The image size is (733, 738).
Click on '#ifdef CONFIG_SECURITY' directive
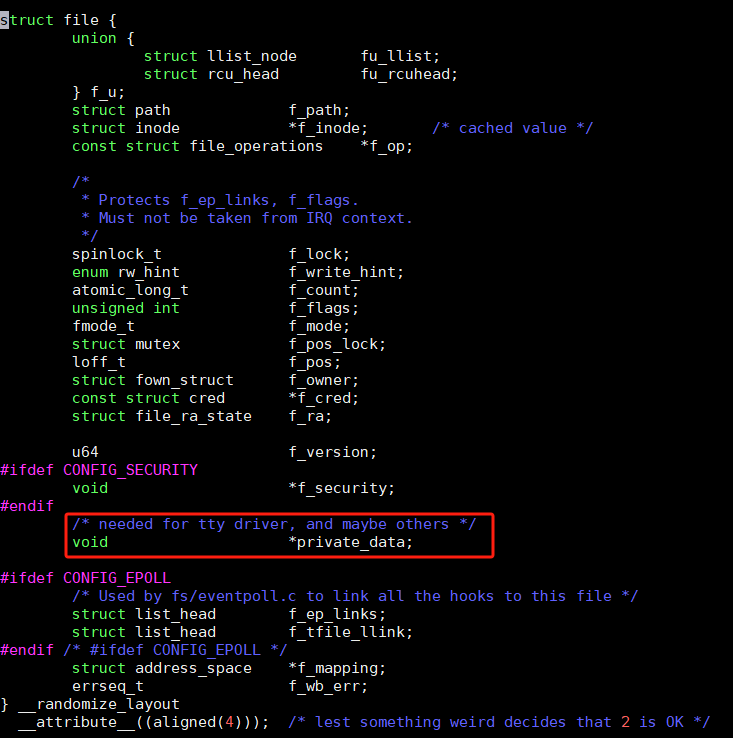99,470
